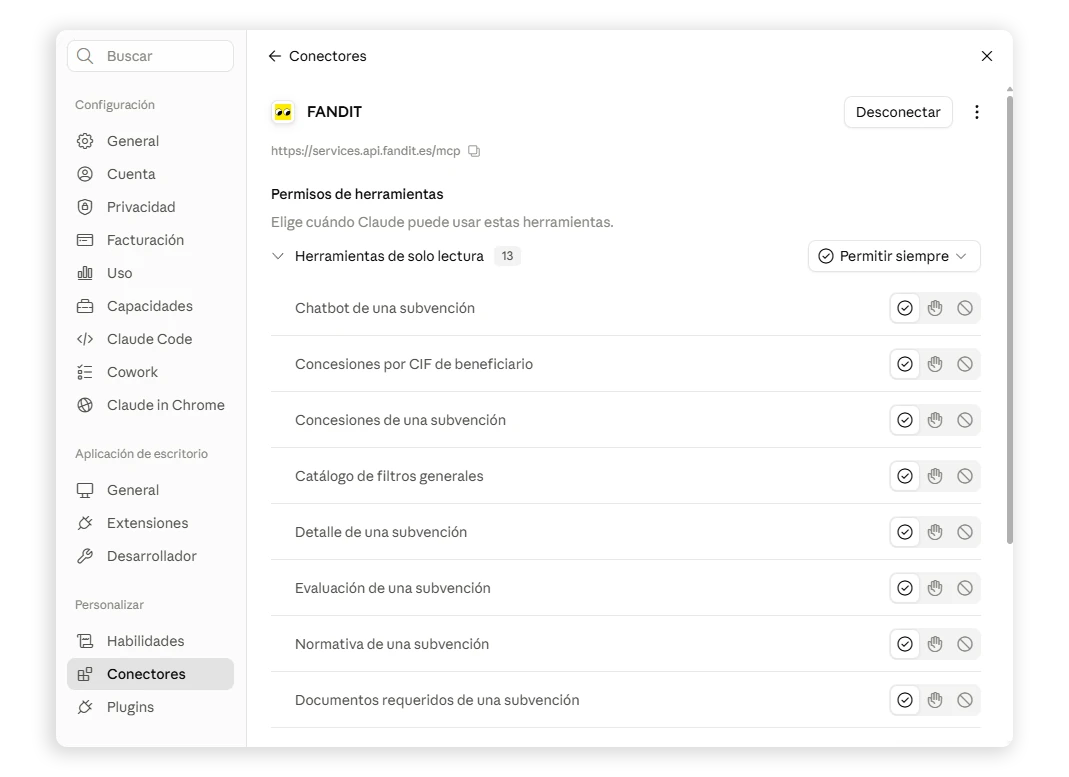Screen dimensions: 1069x777
Task: Open General under Configuración
Action: coord(150,141)
